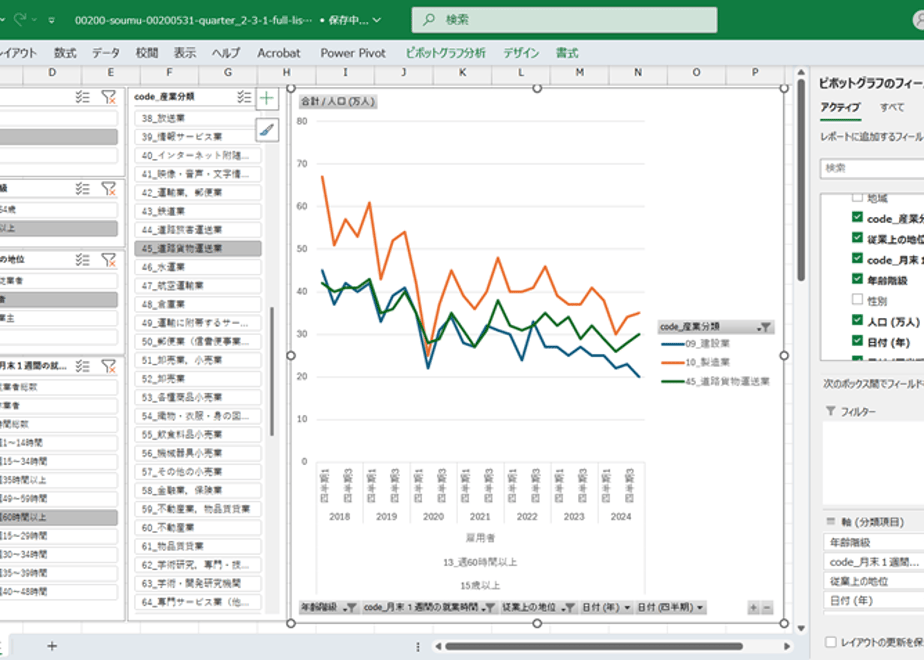The height and width of the screenshot is (660, 924).
Task: Check the 性別 field checkbox
Action: 857,299
